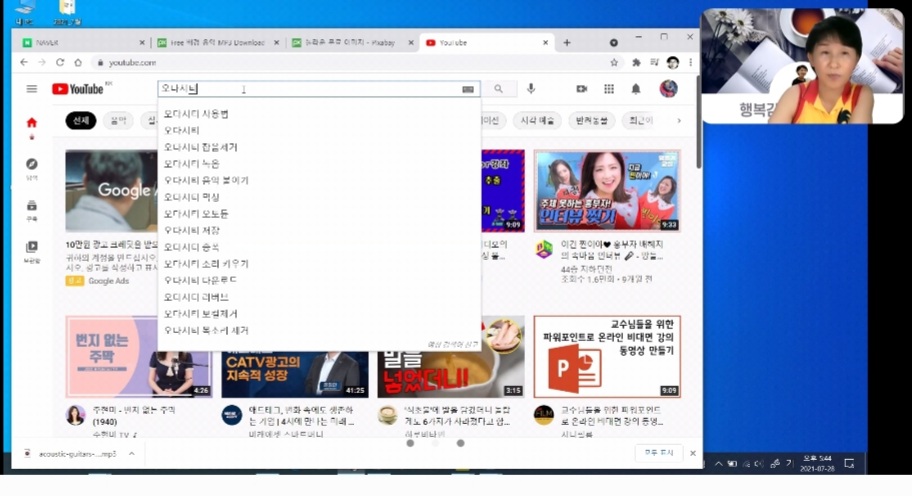This screenshot has height=496, width=912.
Task: Click inside the YouTube search input field
Action: click(320, 89)
